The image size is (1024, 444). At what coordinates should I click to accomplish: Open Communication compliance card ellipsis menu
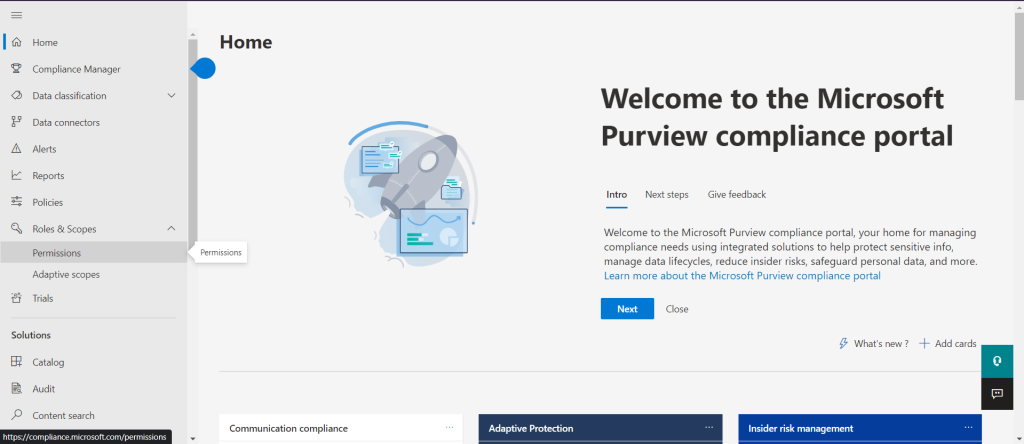coord(449,427)
